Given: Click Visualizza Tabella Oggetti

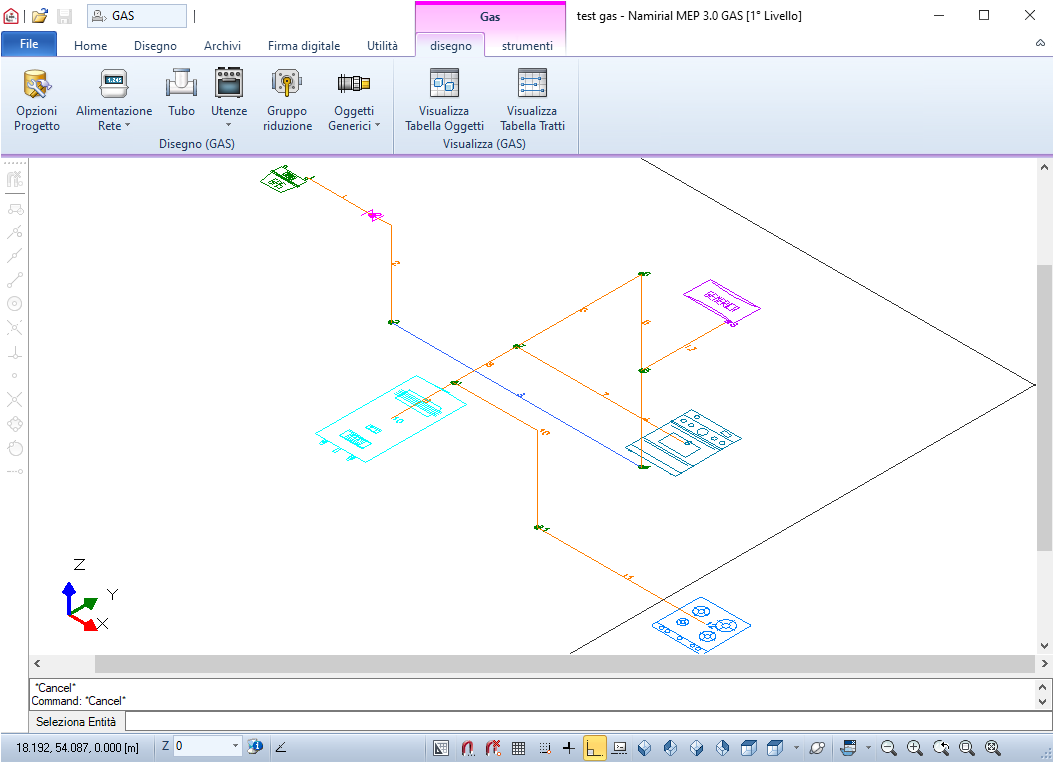Looking at the screenshot, I should tap(444, 101).
